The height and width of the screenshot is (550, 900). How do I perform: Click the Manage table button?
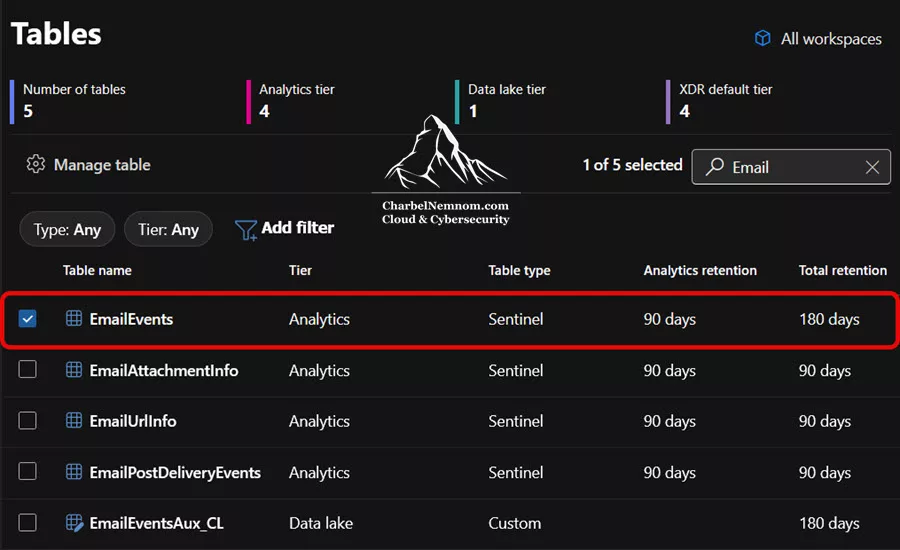(x=88, y=165)
